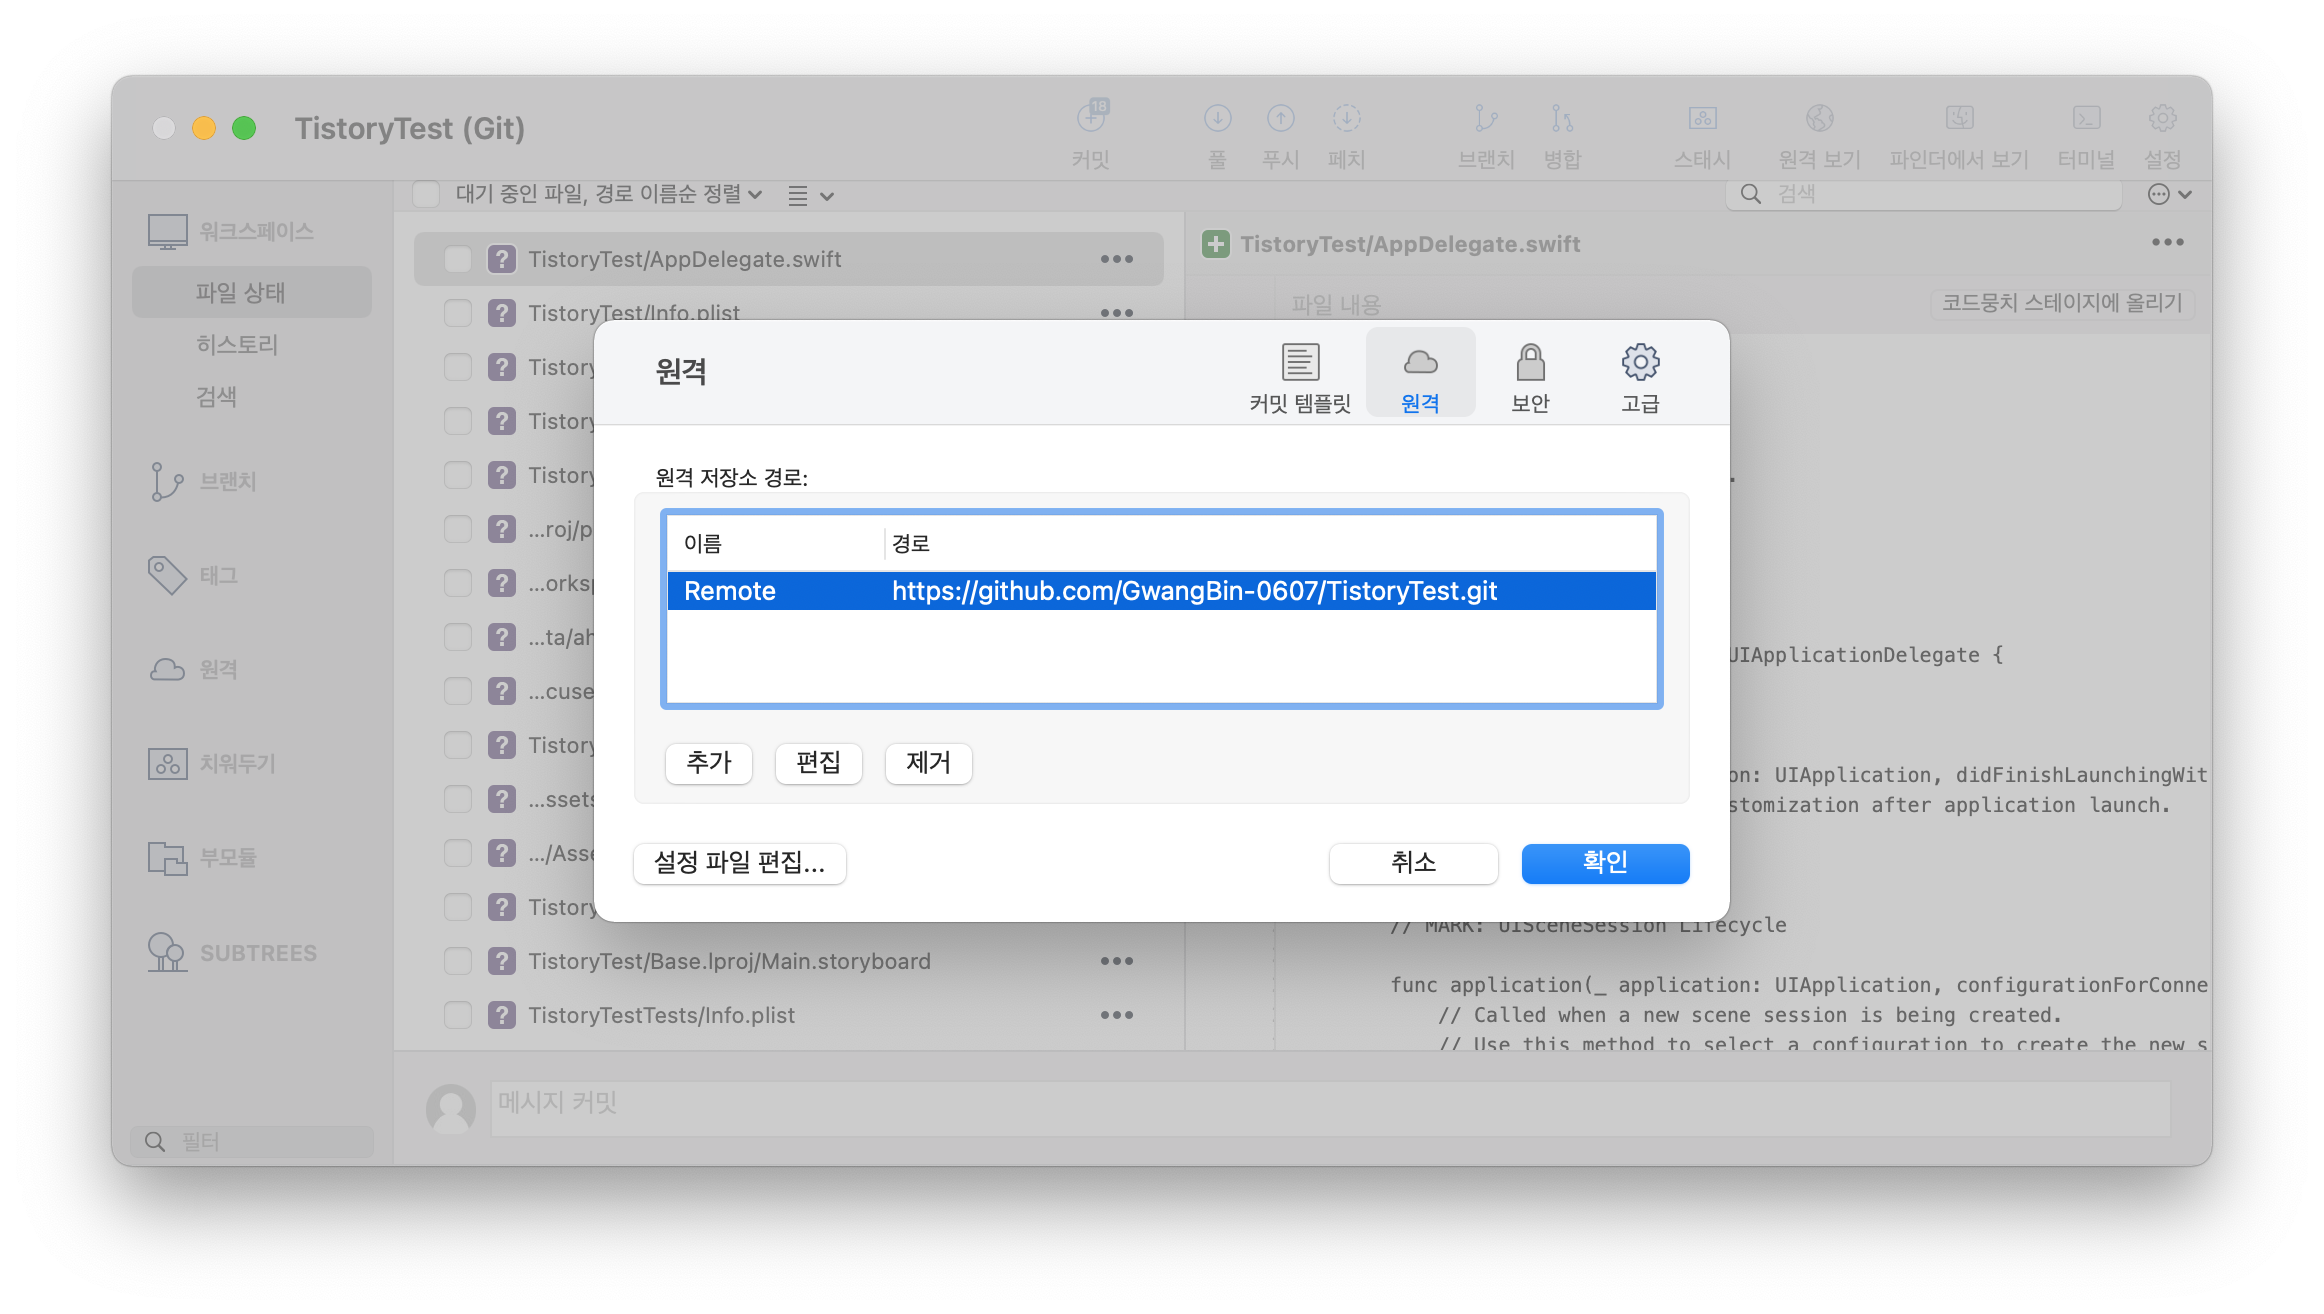This screenshot has height=1314, width=2324.
Task: Click the Stash (스태시) toolbar icon
Action: coord(1702,119)
